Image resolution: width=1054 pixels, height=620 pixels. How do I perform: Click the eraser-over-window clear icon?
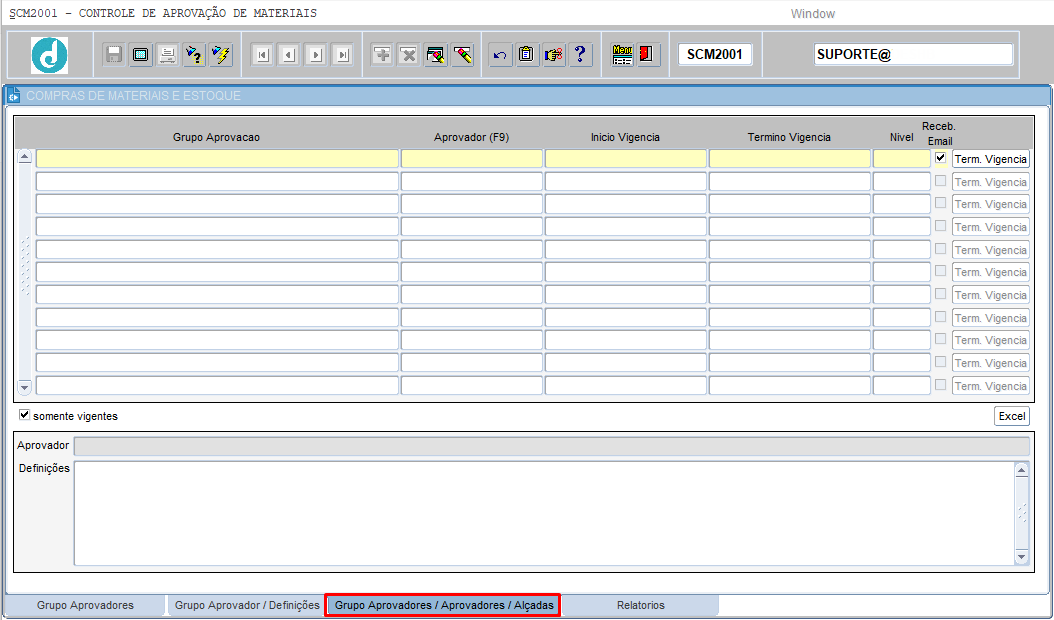click(x=436, y=54)
